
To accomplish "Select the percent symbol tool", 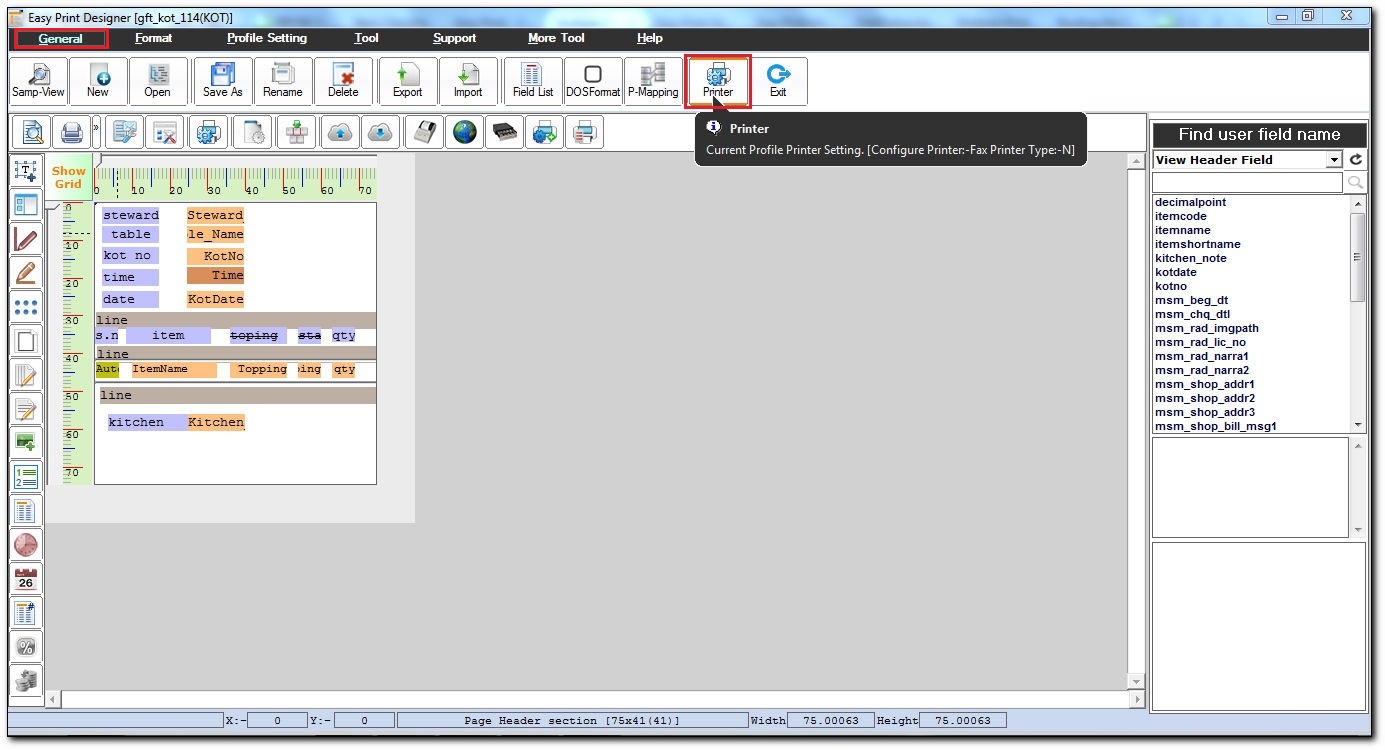I will (x=26, y=647).
